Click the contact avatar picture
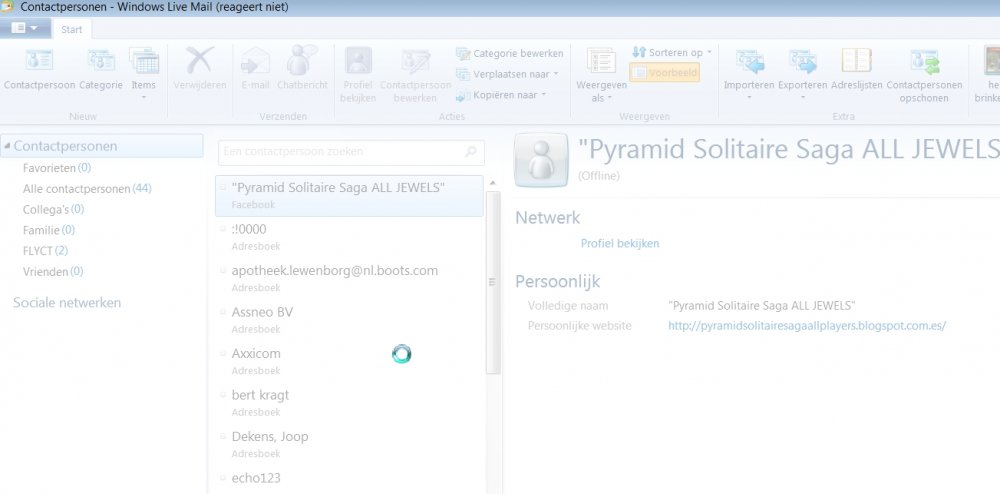 pyautogui.click(x=541, y=159)
